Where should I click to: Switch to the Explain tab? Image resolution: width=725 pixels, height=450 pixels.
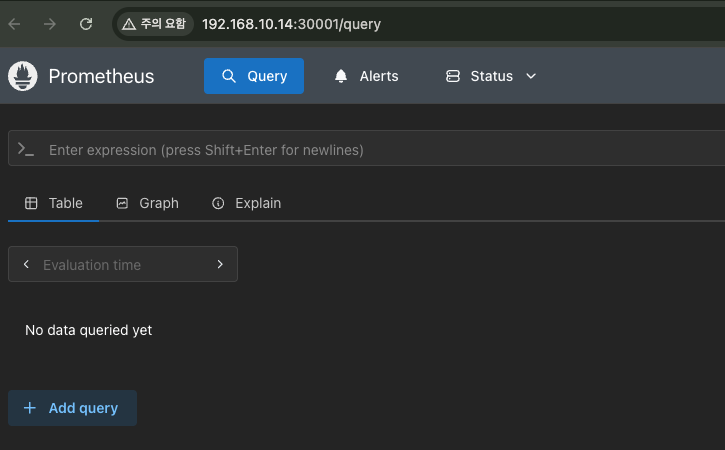246,203
